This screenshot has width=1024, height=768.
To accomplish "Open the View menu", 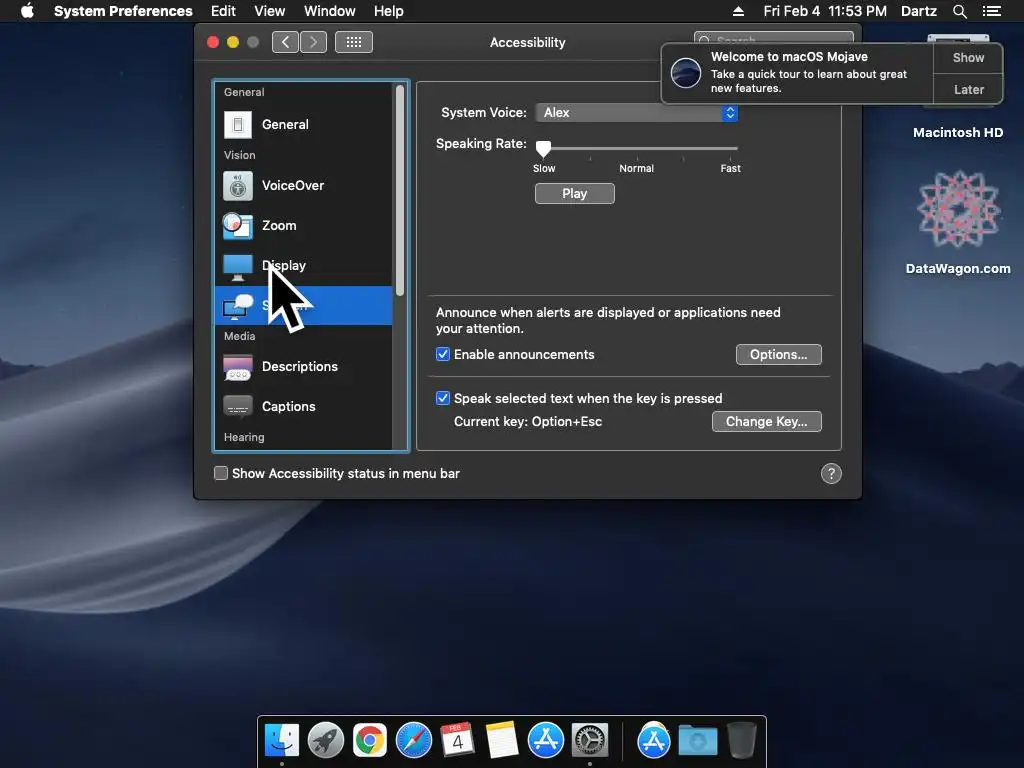I will [x=270, y=11].
